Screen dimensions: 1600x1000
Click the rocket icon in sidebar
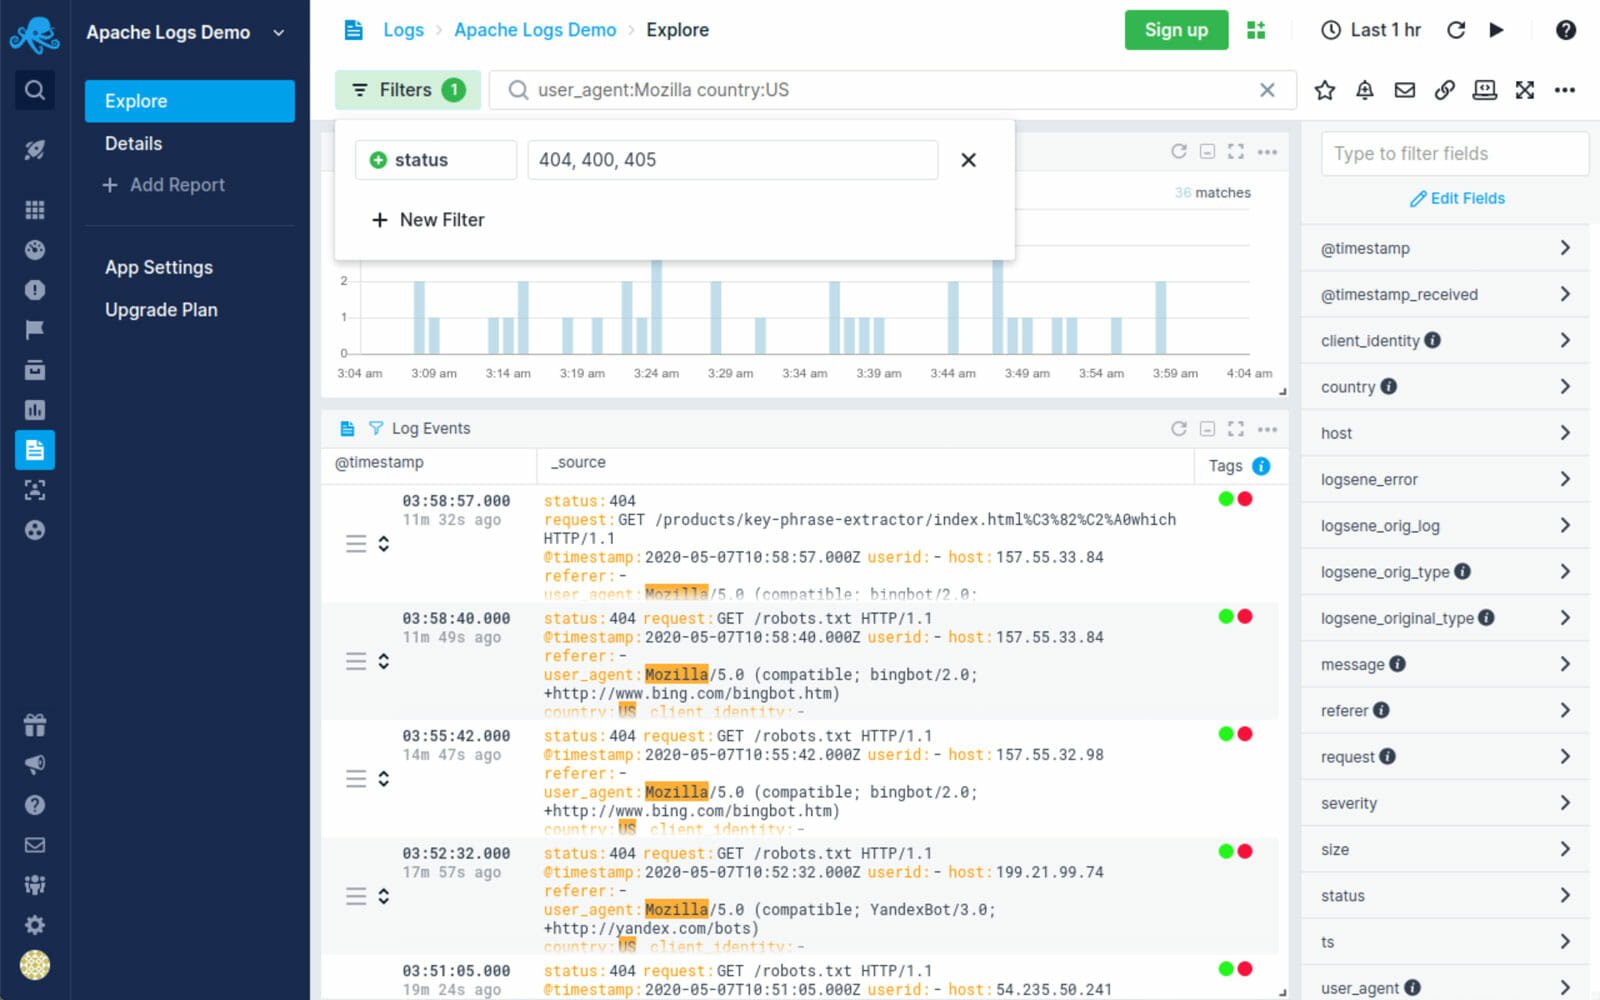[34, 150]
